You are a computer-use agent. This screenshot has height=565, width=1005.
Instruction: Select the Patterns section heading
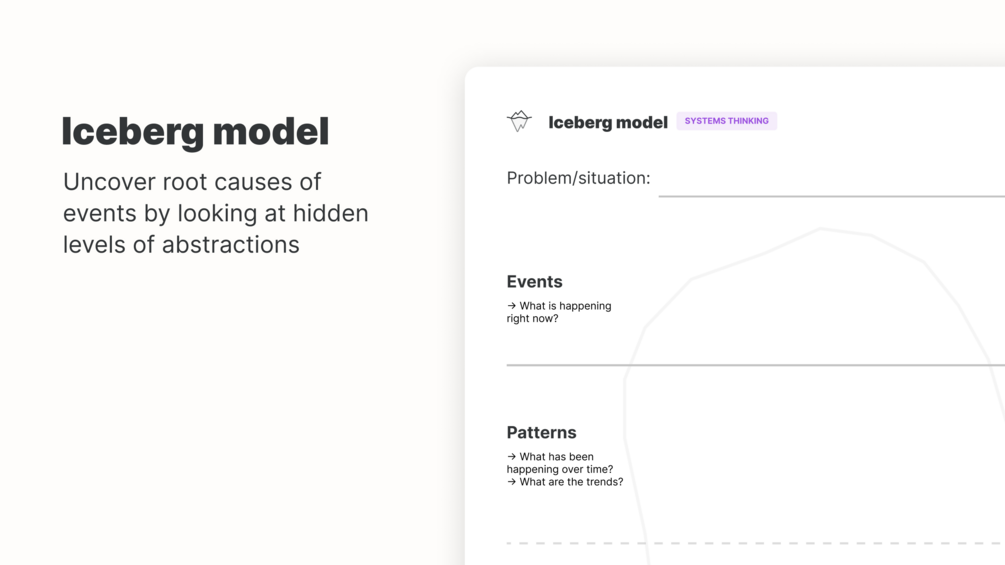541,433
